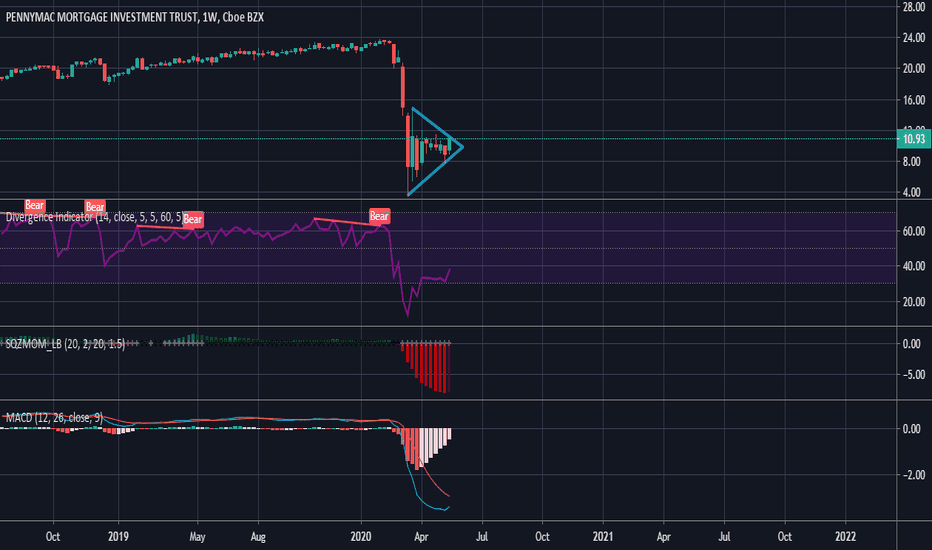Click the 28.00 price axis label

[x=914, y=7]
